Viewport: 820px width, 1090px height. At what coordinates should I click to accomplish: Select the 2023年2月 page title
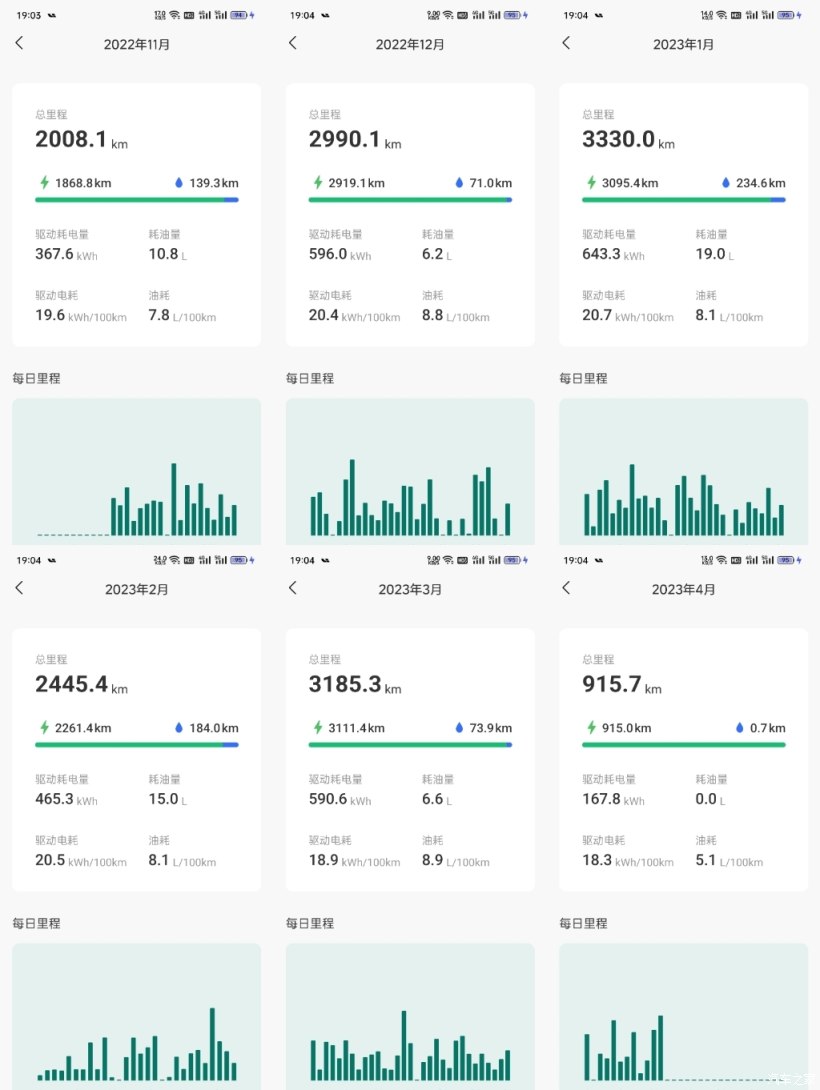(137, 589)
